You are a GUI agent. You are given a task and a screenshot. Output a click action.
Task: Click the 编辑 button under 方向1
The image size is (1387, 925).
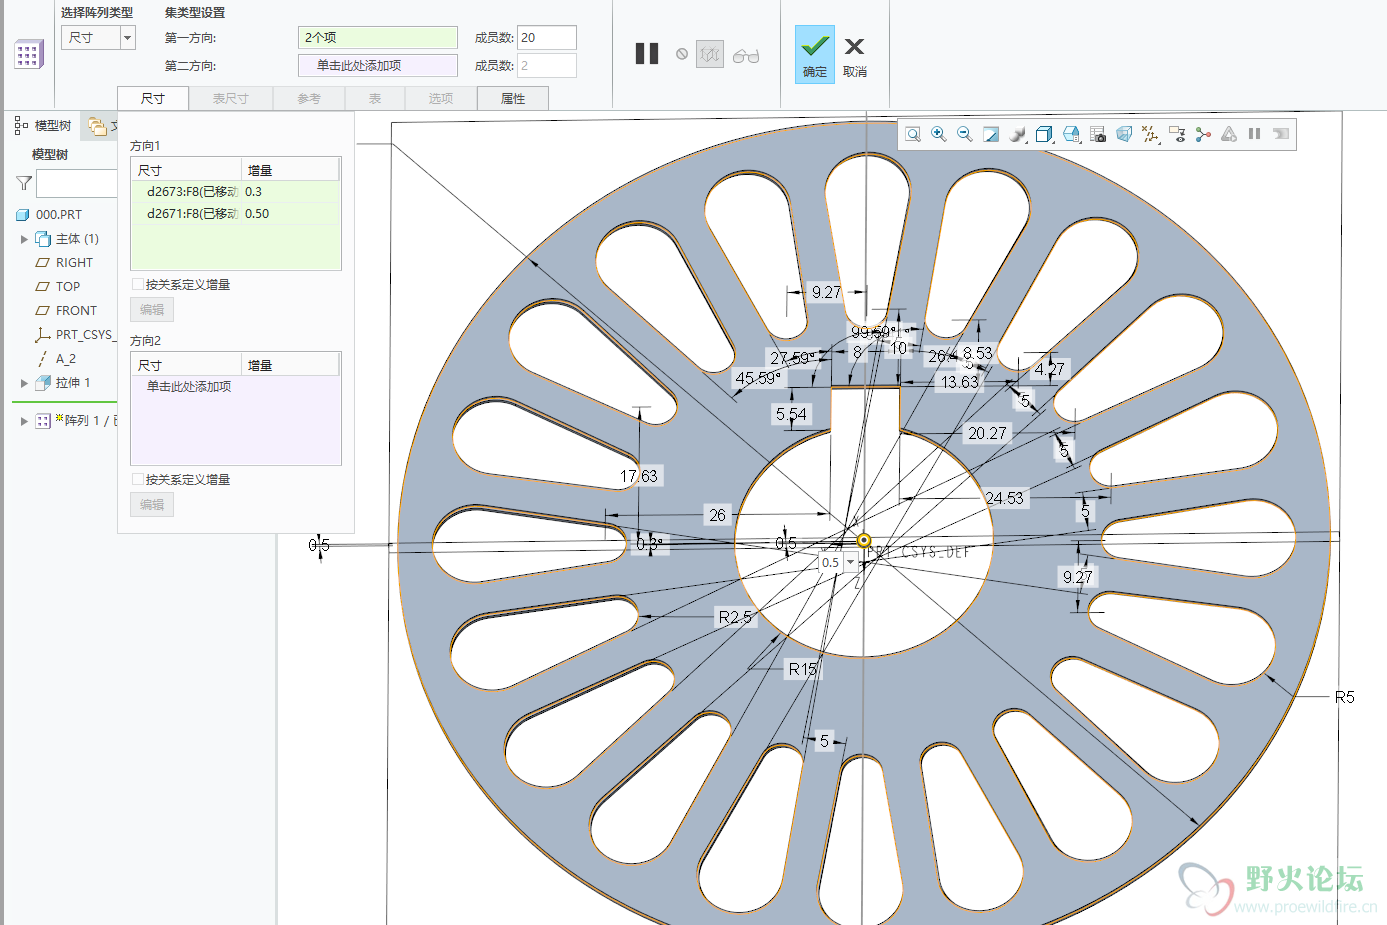point(152,310)
